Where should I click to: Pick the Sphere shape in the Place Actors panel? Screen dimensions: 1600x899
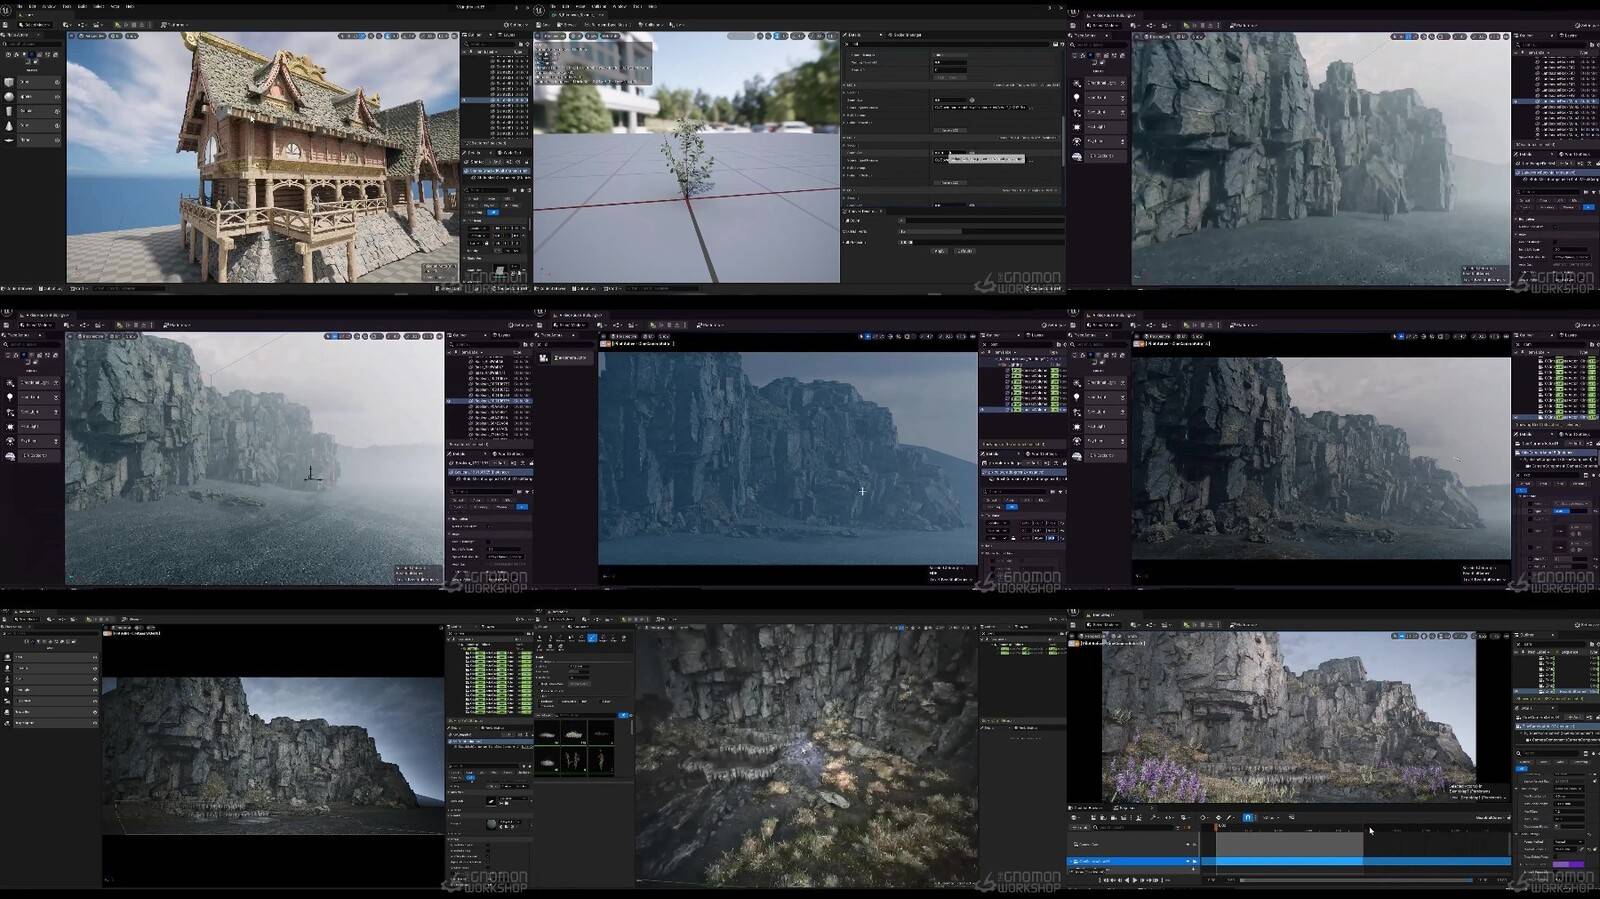[31, 97]
